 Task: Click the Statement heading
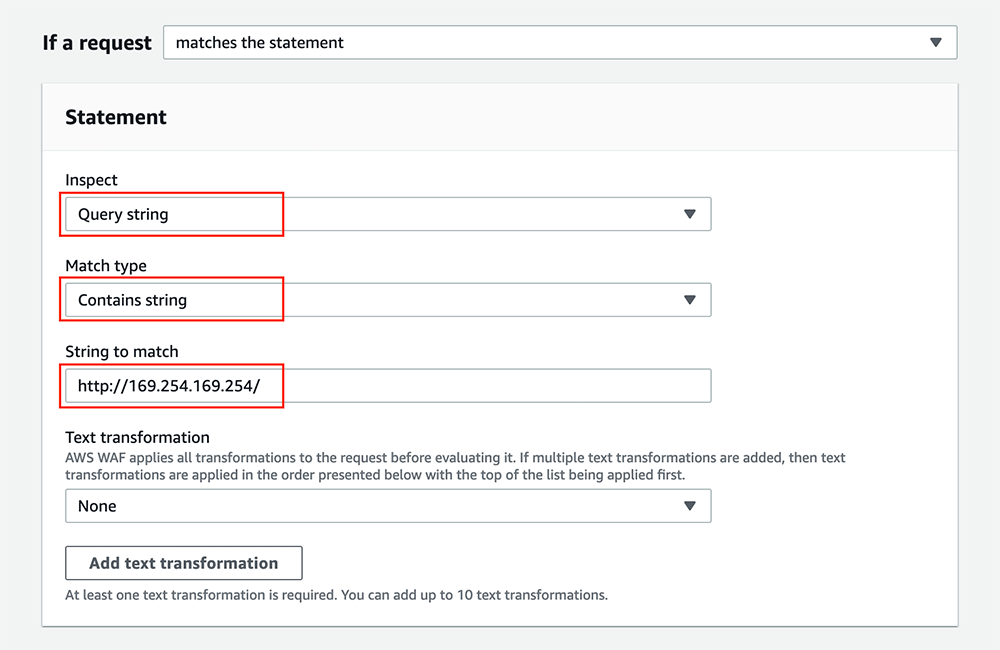pos(116,117)
